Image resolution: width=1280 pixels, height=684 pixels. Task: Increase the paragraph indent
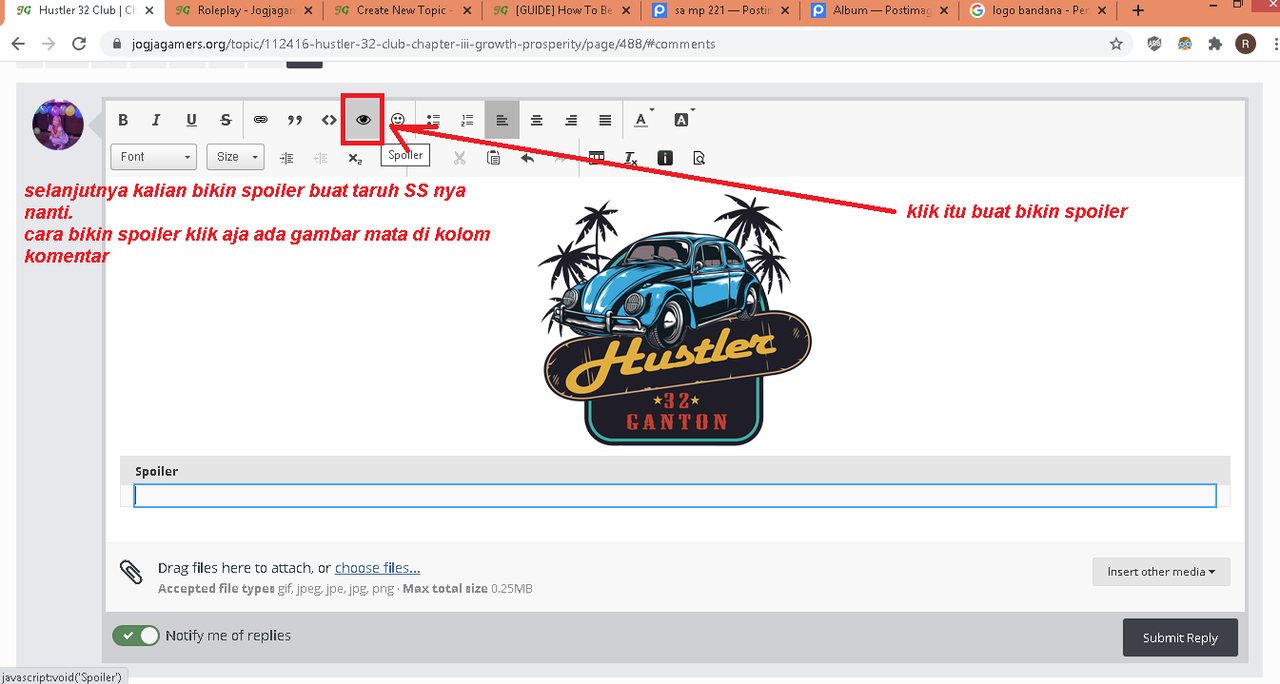tap(287, 158)
